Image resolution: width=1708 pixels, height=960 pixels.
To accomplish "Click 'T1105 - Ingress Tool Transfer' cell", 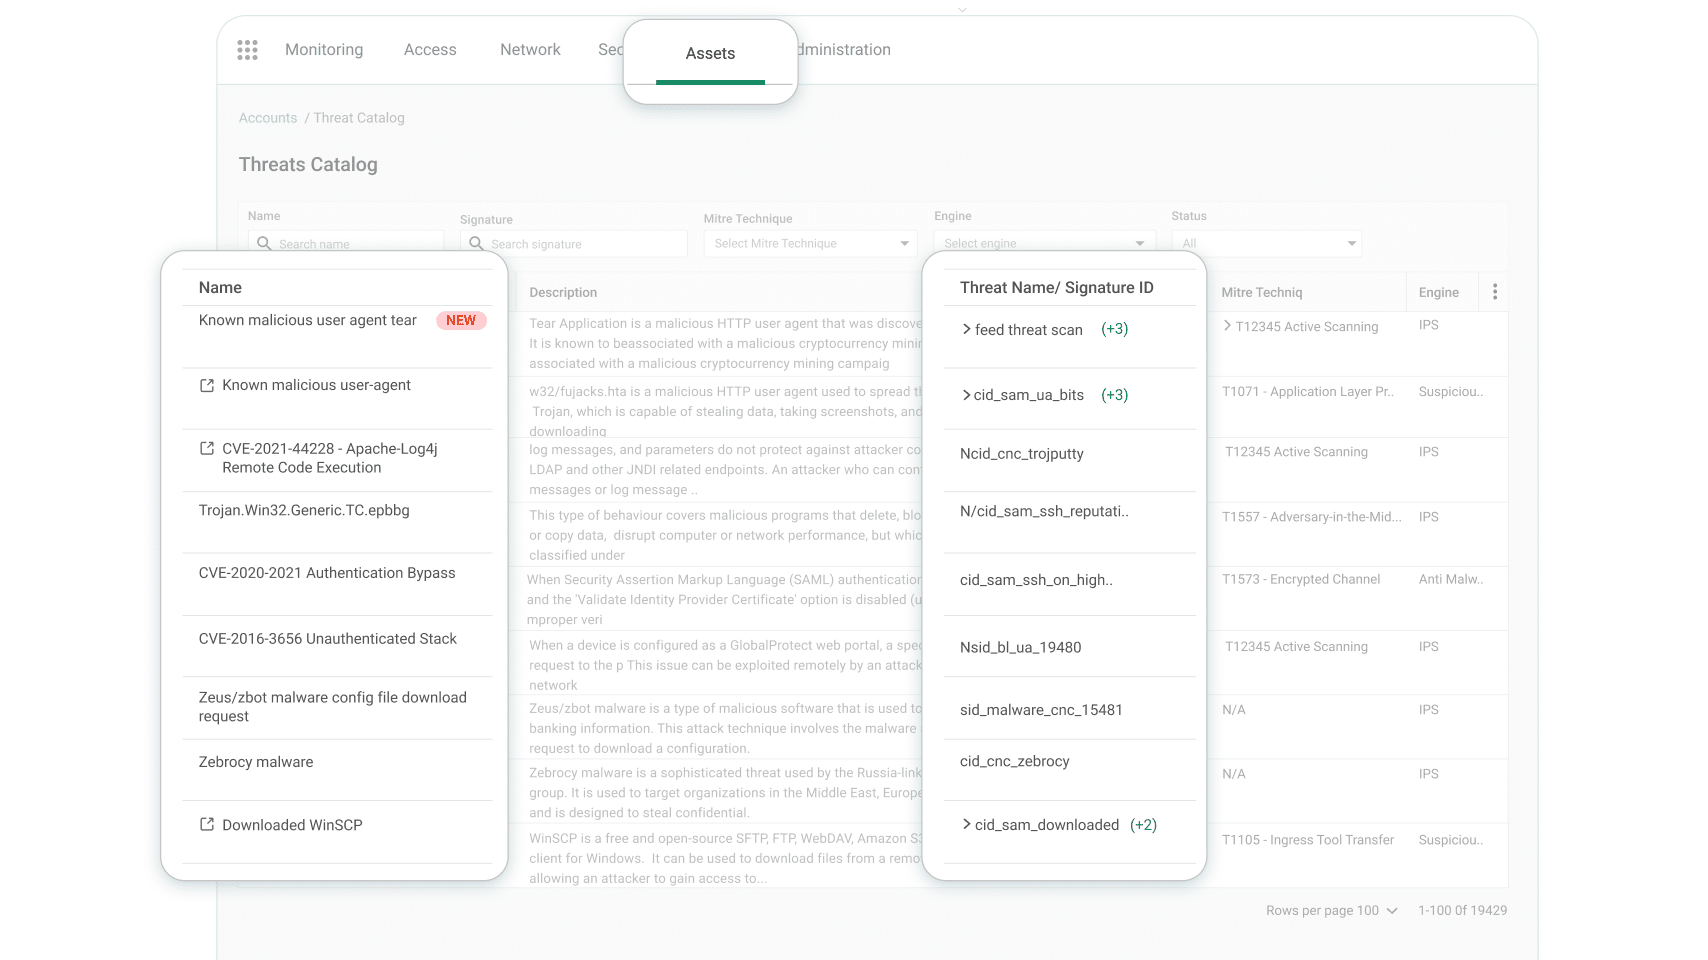I will [x=1308, y=840].
